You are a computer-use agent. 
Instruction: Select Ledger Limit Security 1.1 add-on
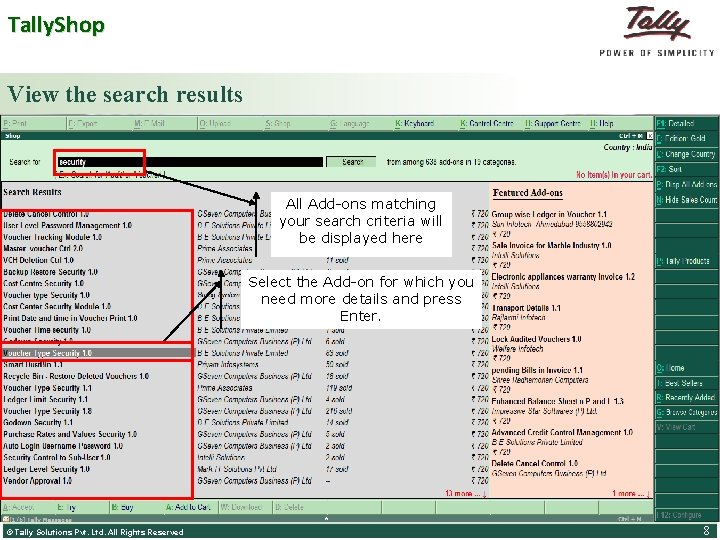(x=45, y=399)
